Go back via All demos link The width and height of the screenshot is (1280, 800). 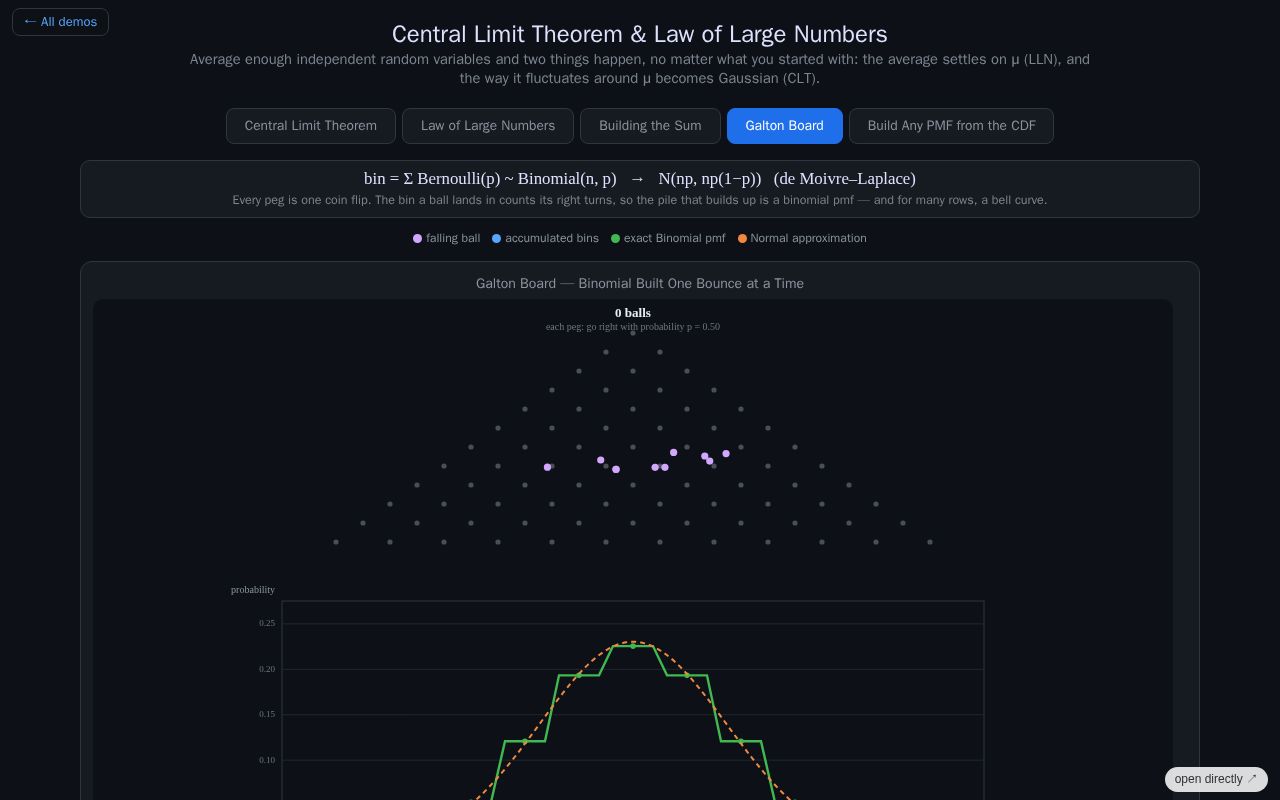coord(60,22)
